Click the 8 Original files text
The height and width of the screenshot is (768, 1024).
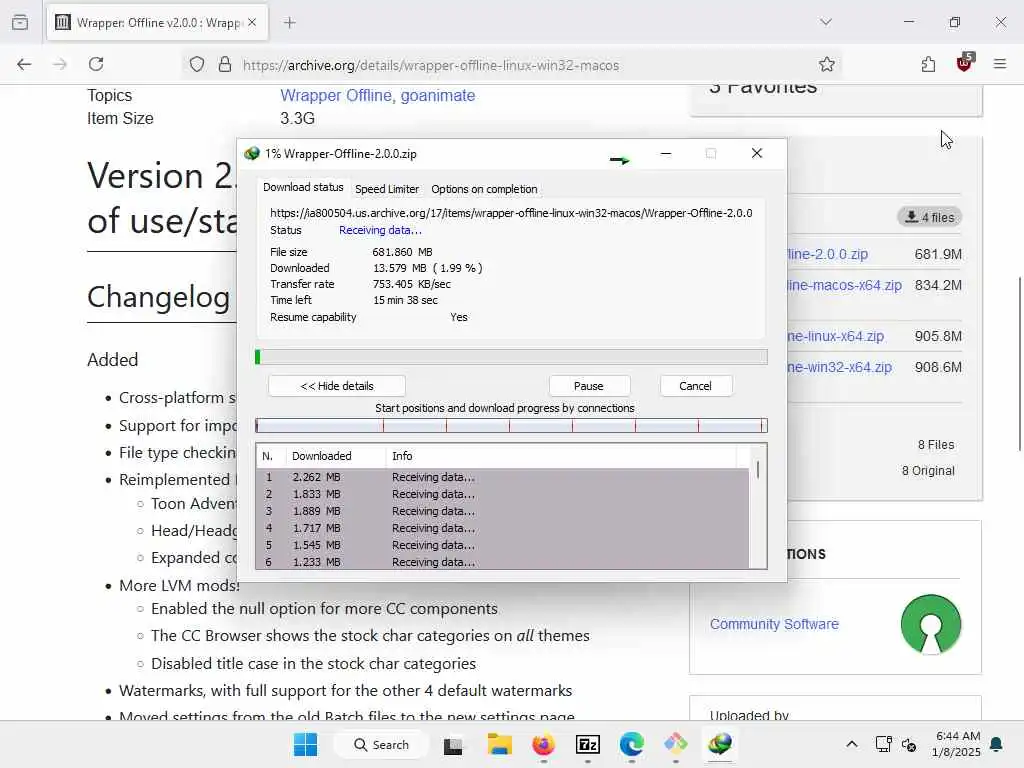click(x=928, y=471)
